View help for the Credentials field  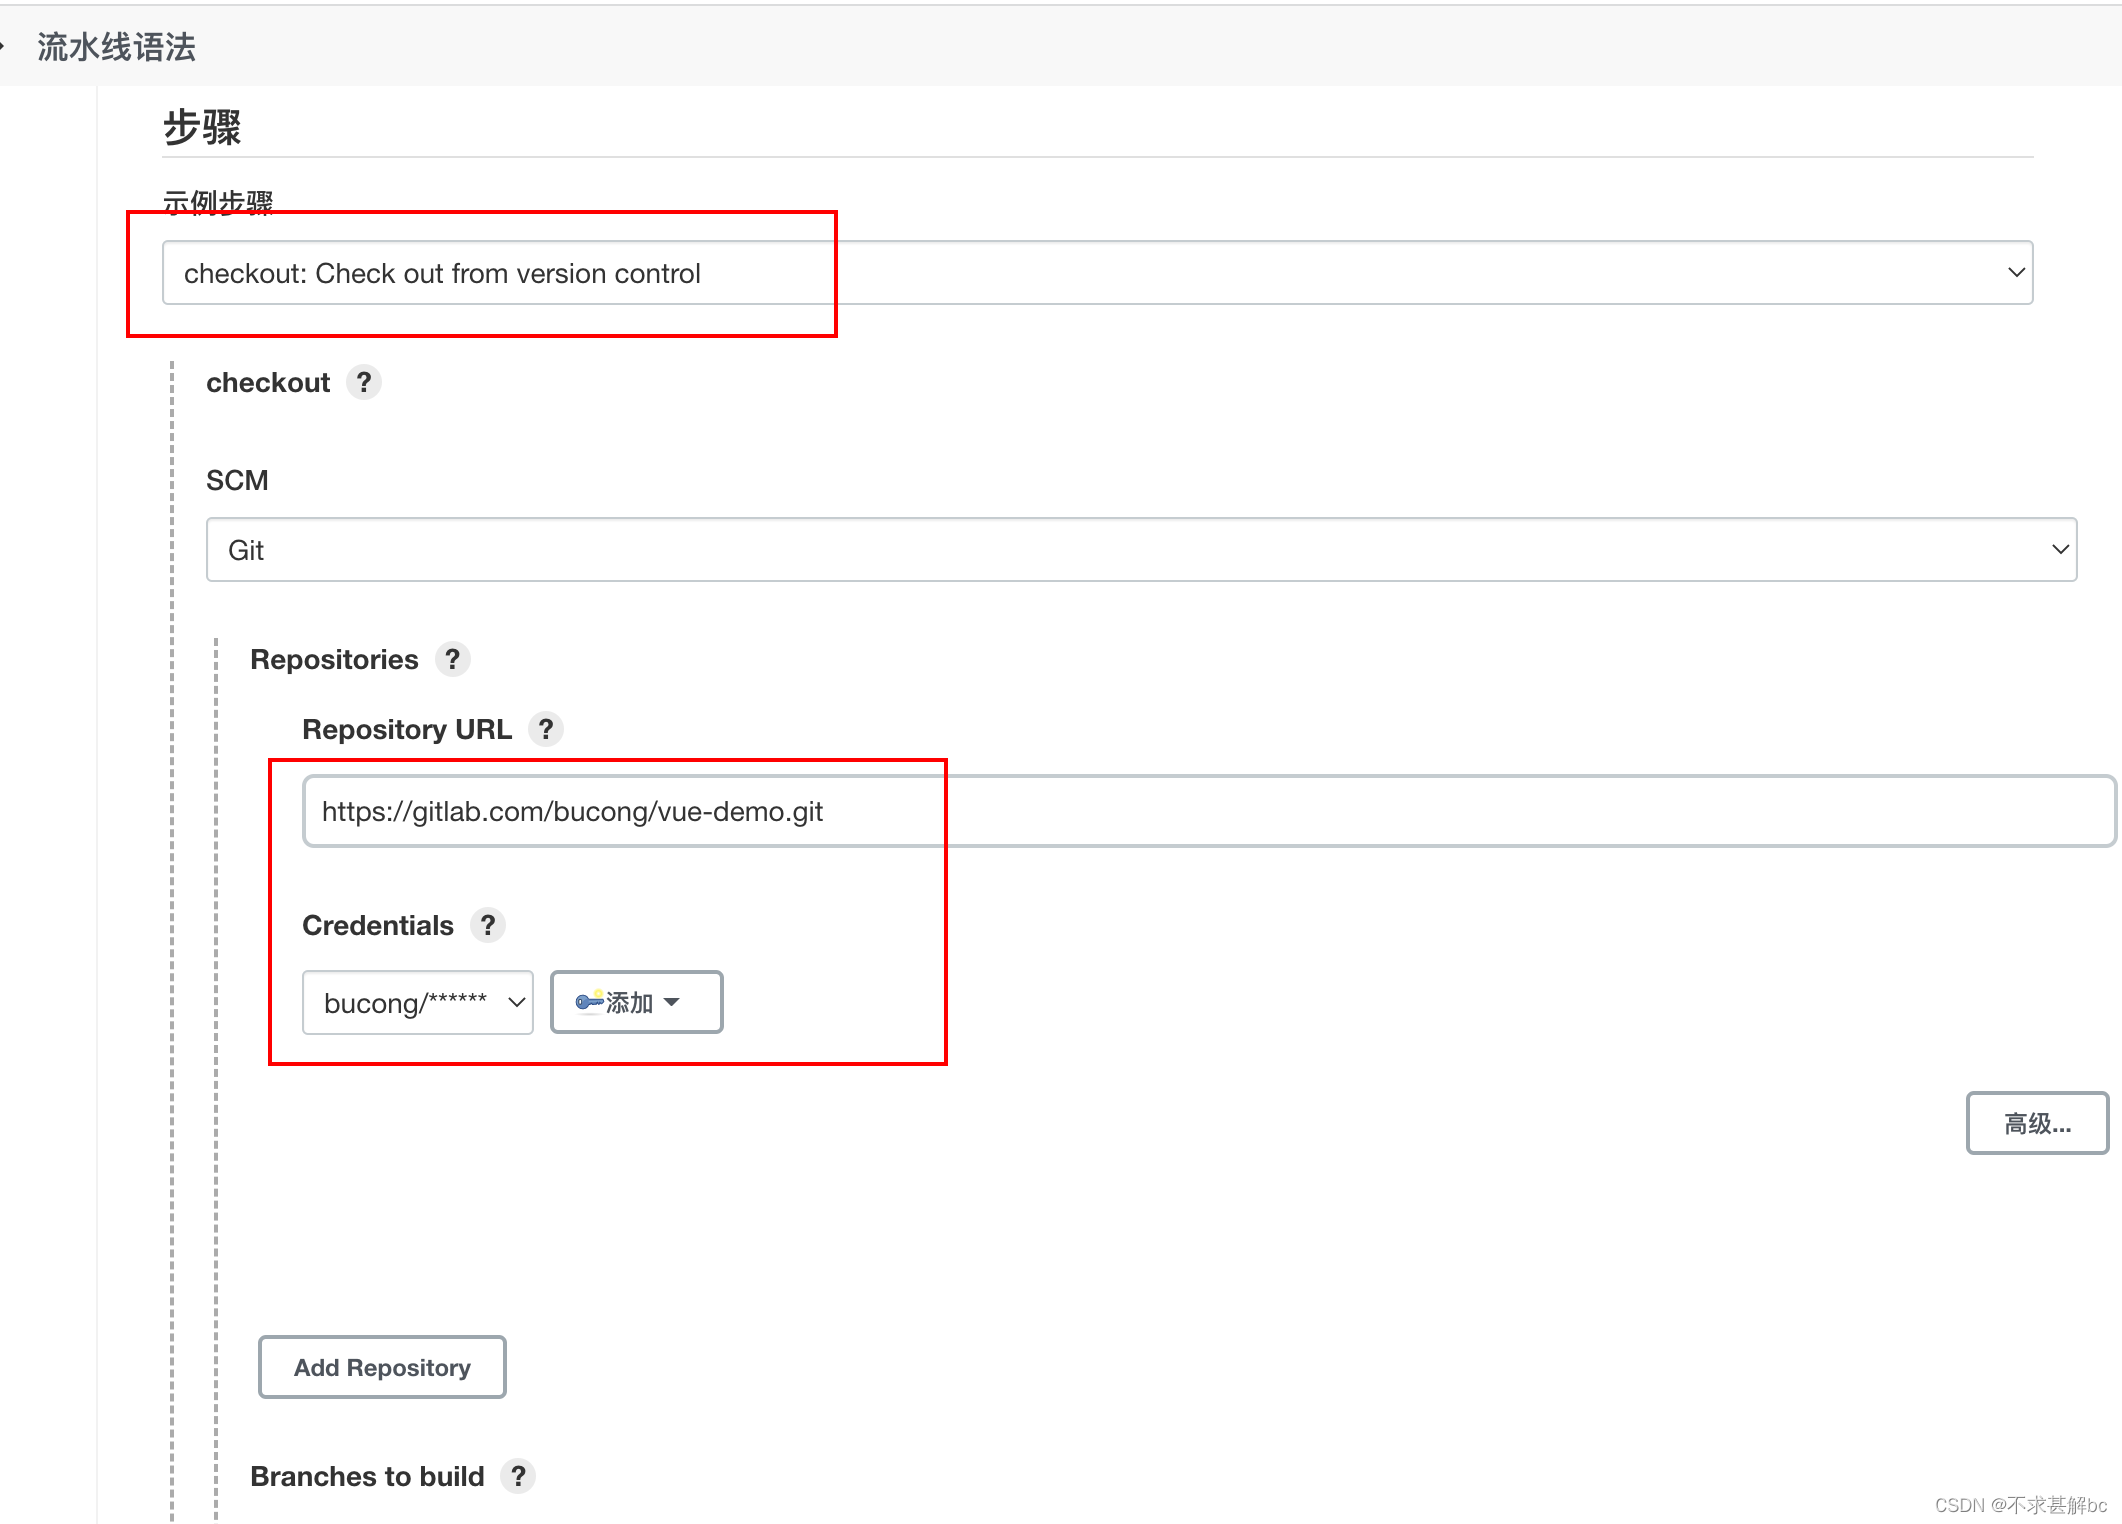(488, 925)
